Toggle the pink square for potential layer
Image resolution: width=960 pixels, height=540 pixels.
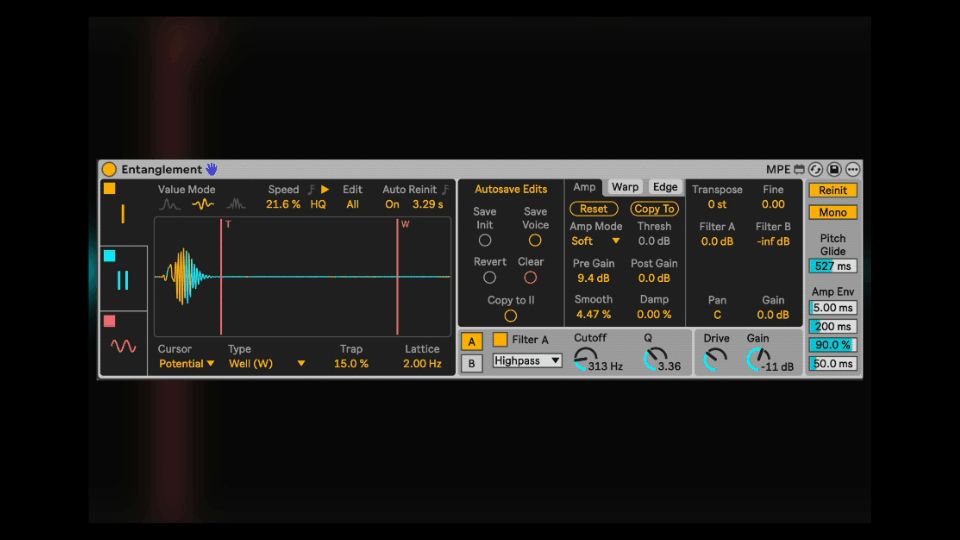pos(110,321)
